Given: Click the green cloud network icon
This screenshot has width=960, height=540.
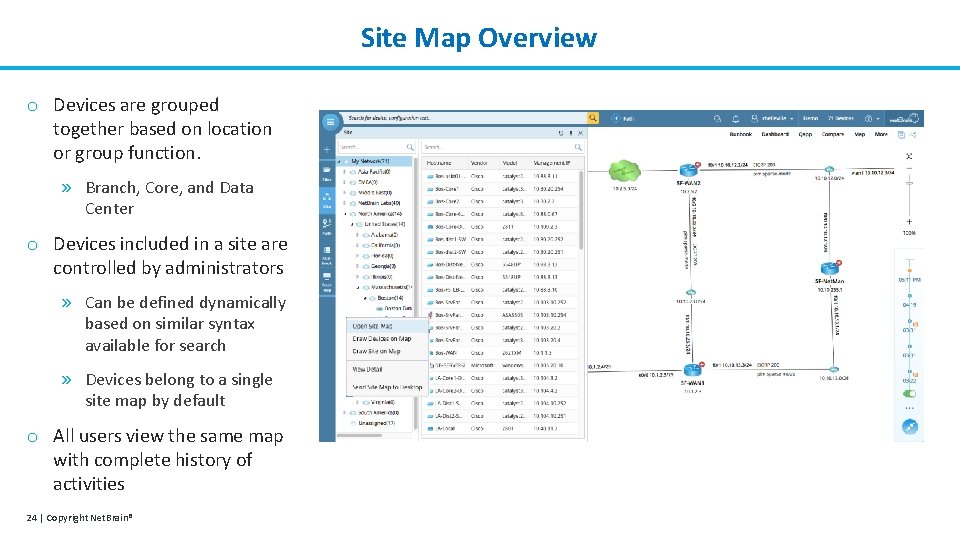Looking at the screenshot, I should pyautogui.click(x=624, y=171).
